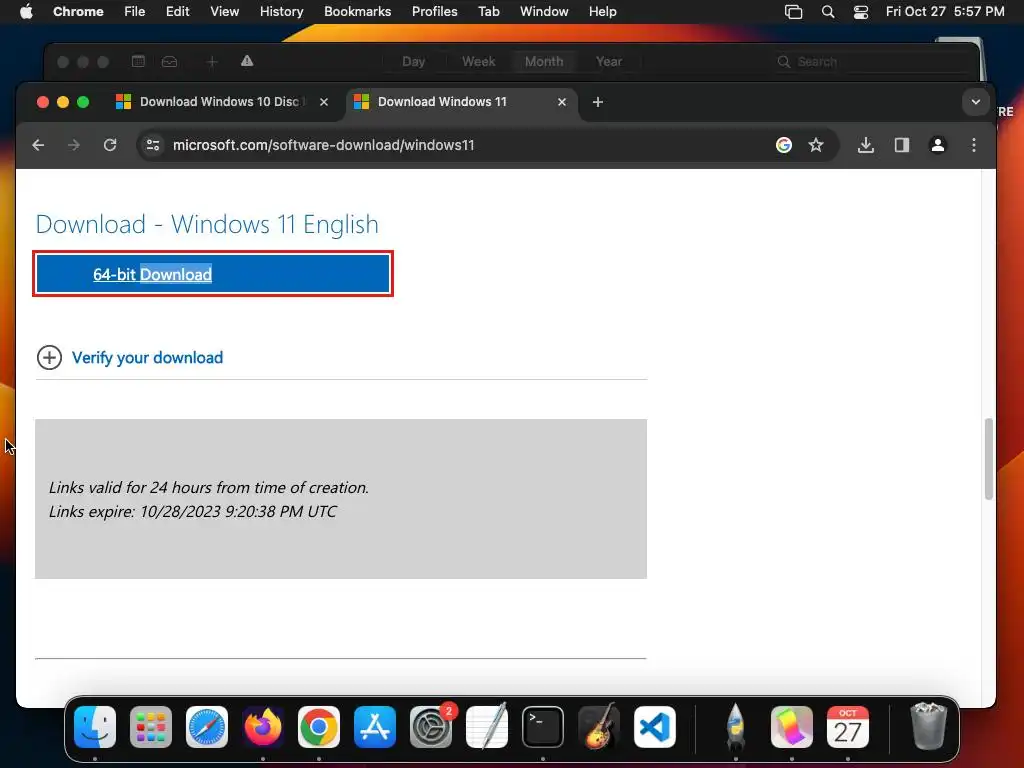Click calendars list icon in Calendar window
This screenshot has height=768, width=1024.
coord(138,61)
